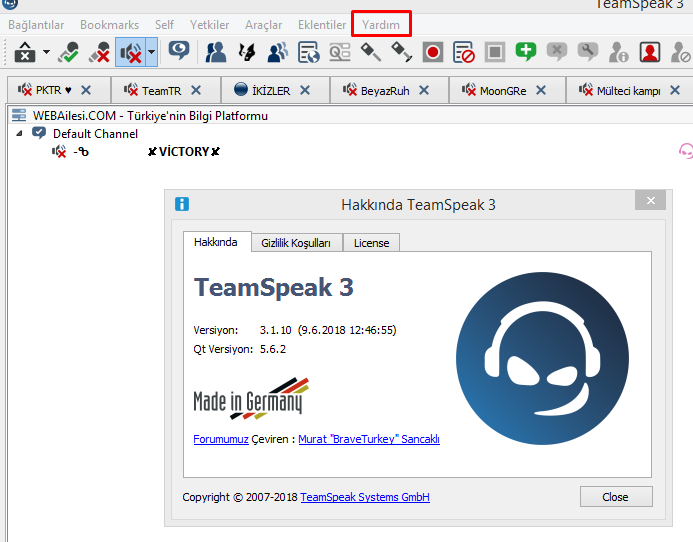Close the MoonGRe server tab

click(x=541, y=90)
